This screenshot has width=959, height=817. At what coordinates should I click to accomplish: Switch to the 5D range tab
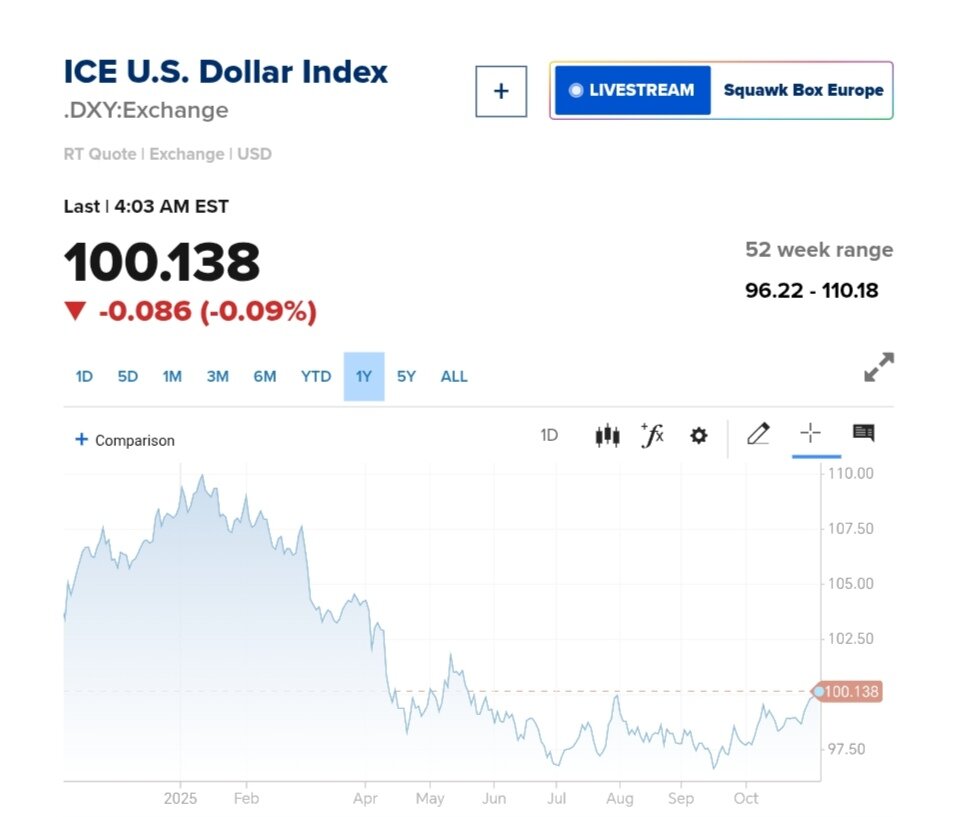coord(128,377)
